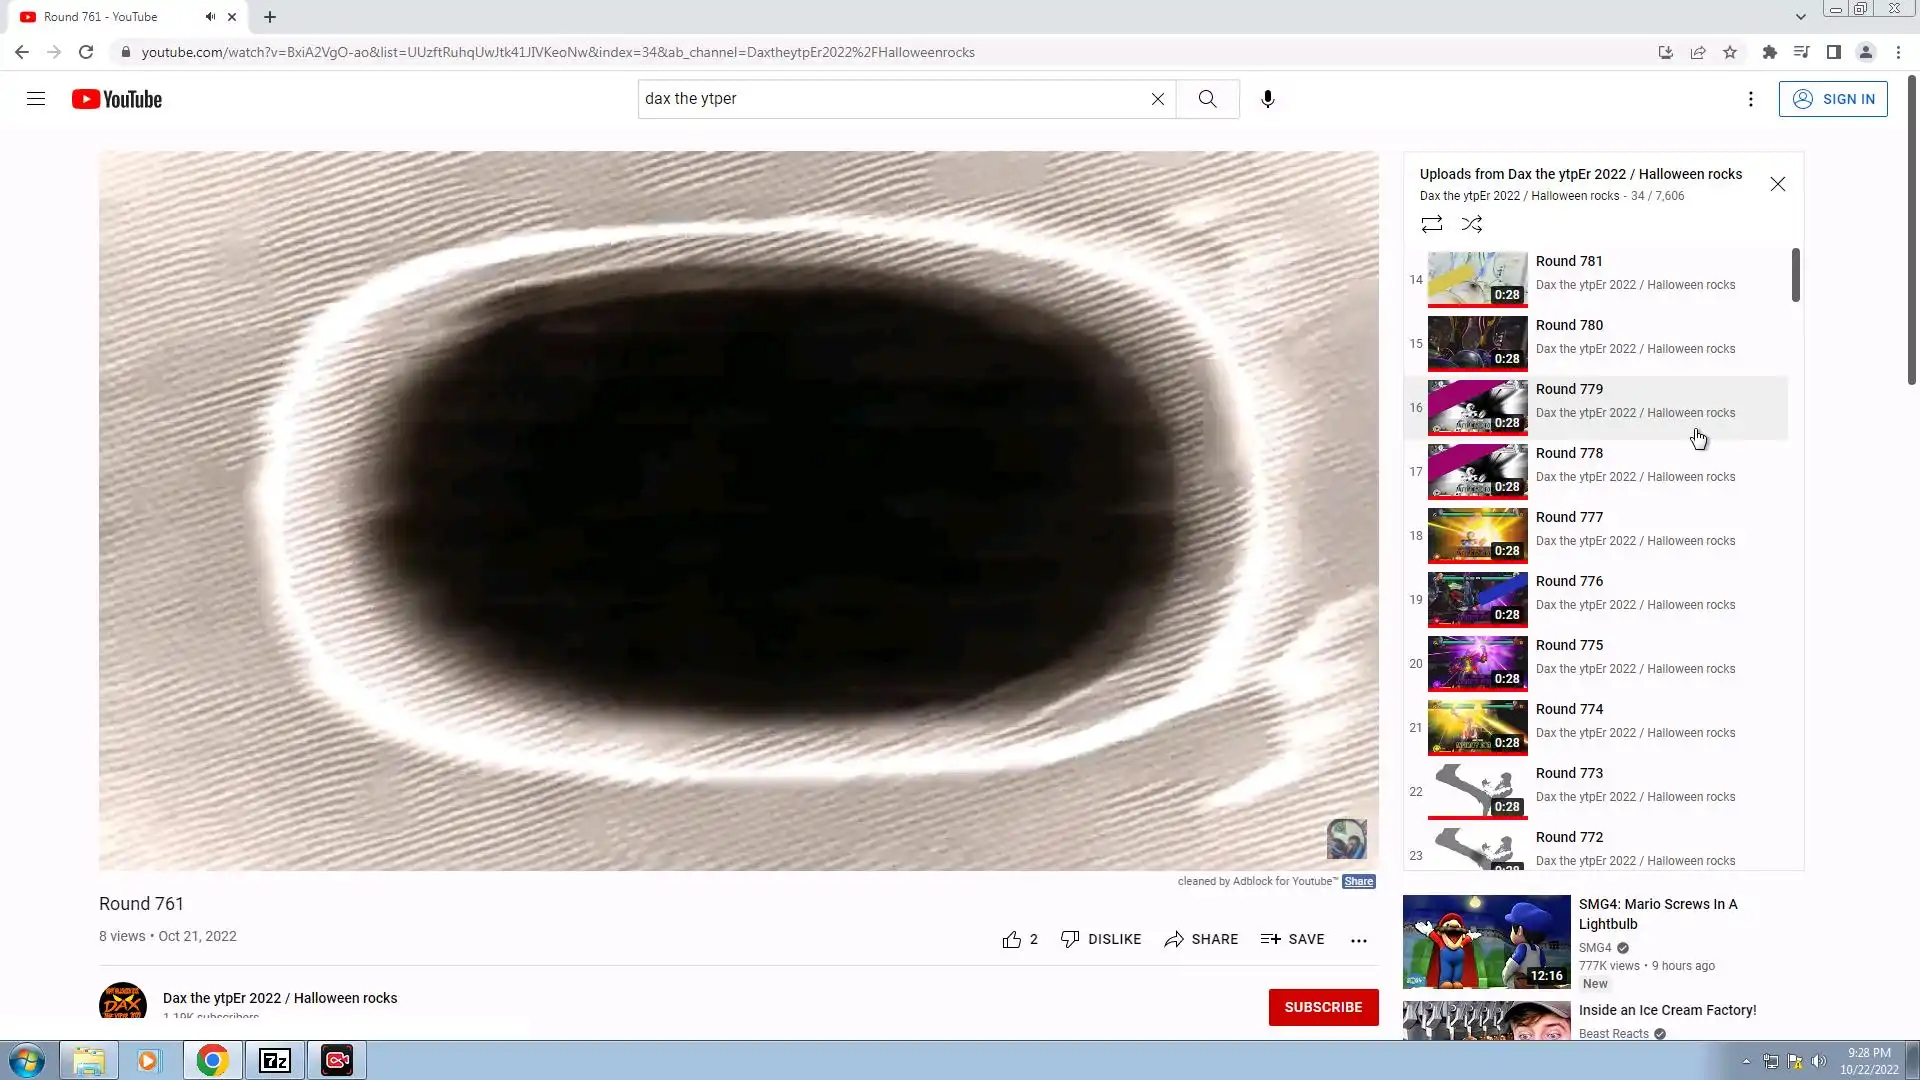Click the search magnifier button
Image resolution: width=1920 pixels, height=1080 pixels.
pyautogui.click(x=1207, y=99)
